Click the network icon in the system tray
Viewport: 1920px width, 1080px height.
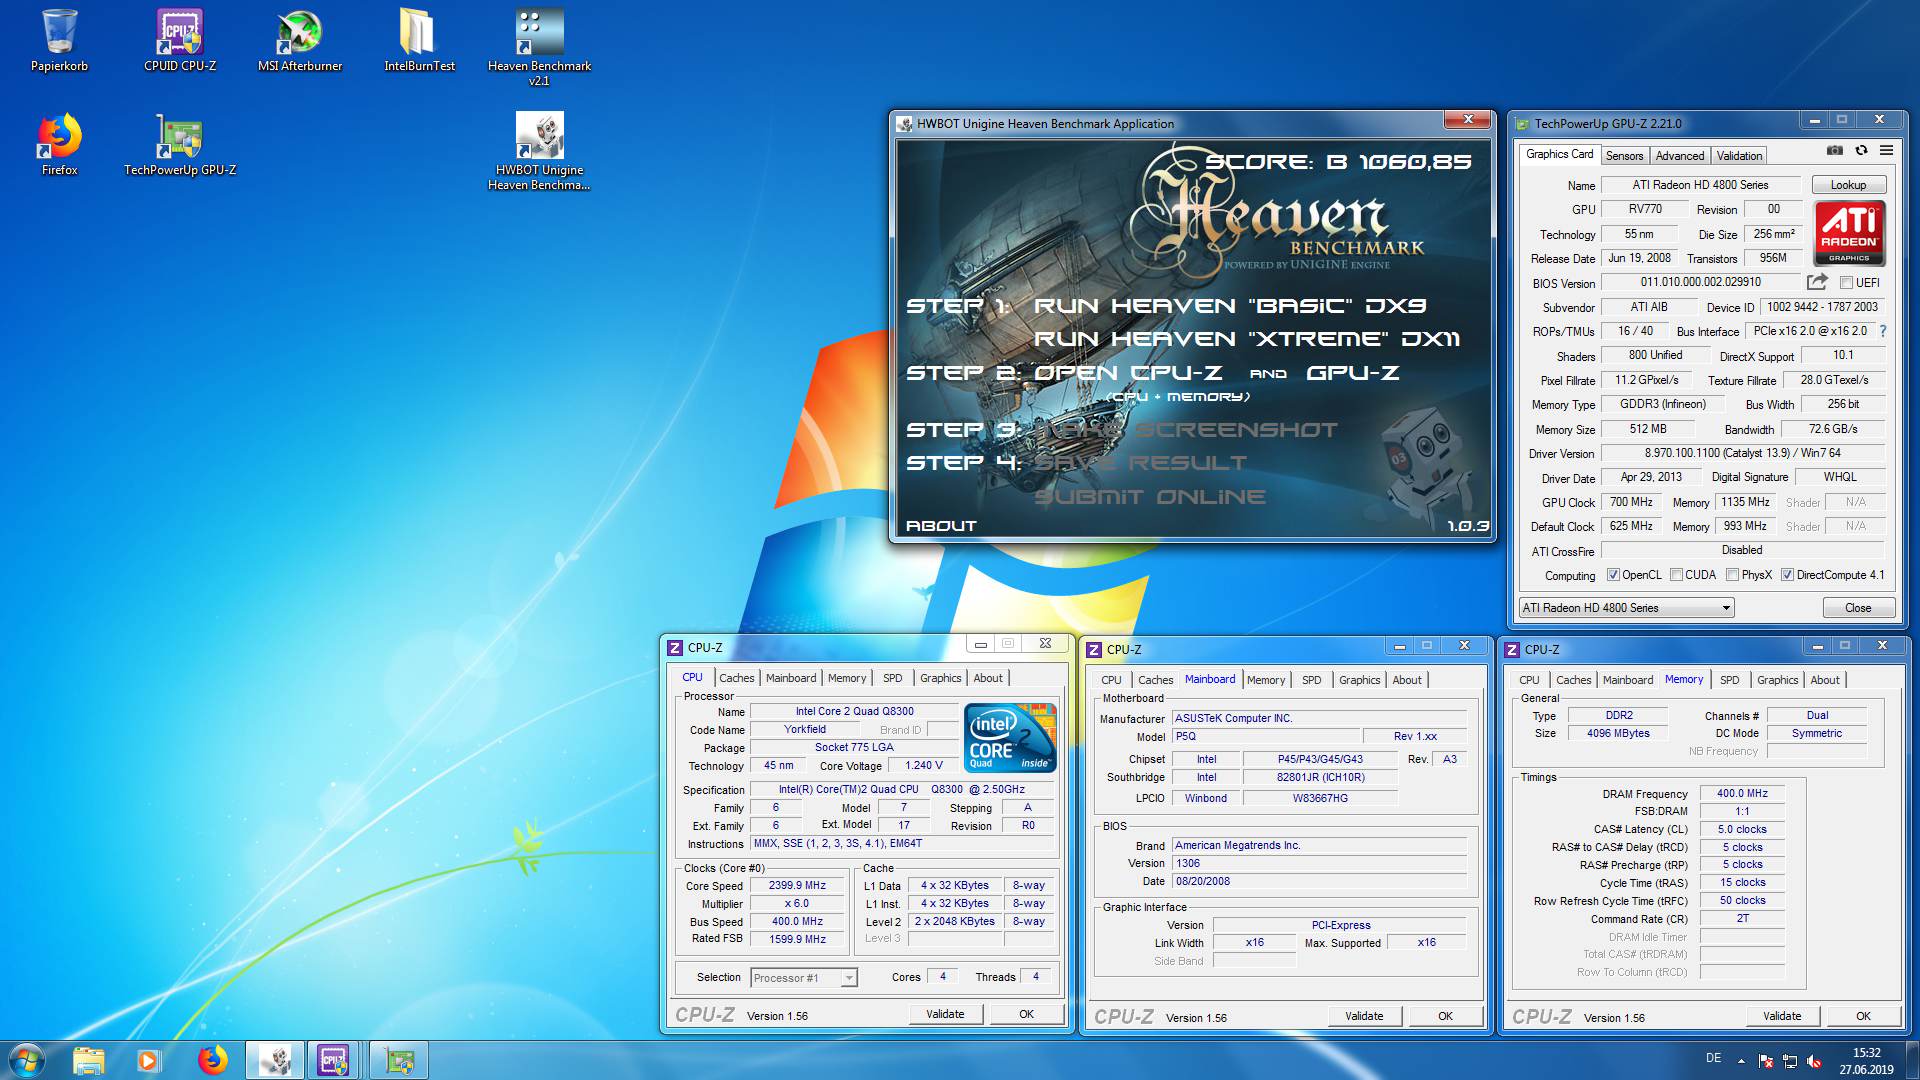(1790, 1061)
